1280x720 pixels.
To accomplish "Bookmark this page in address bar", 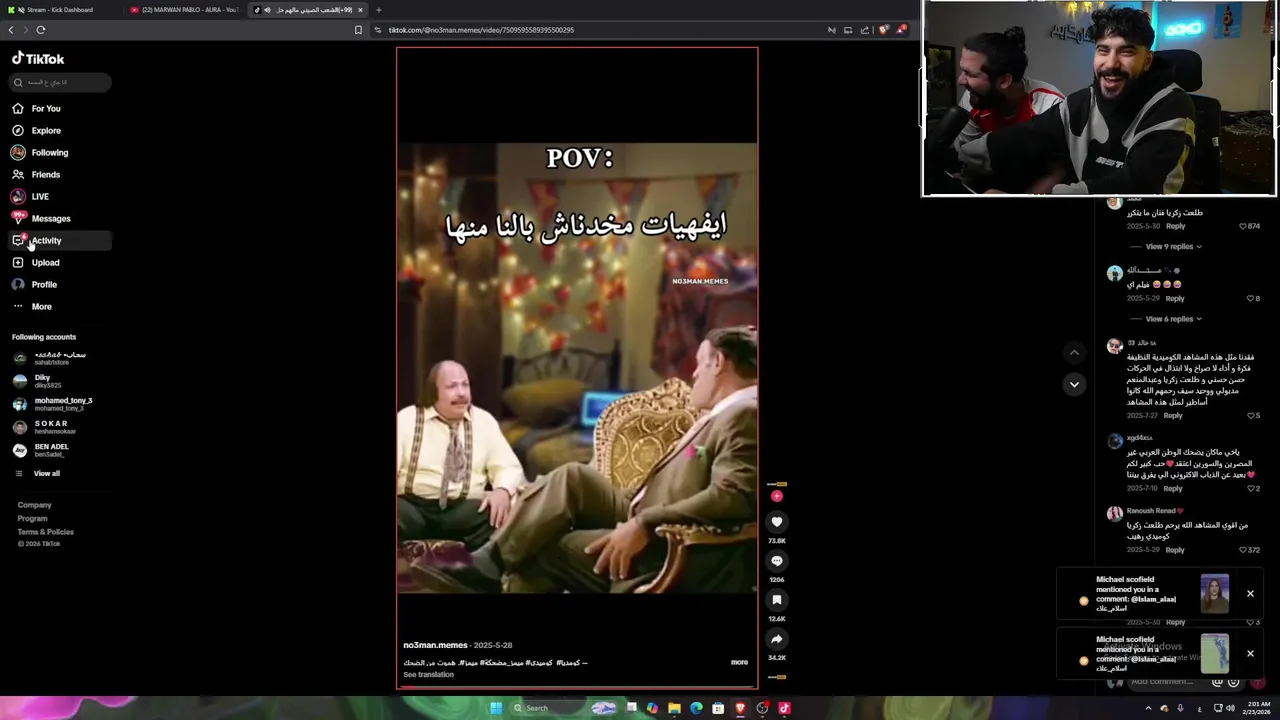I will coord(358,30).
